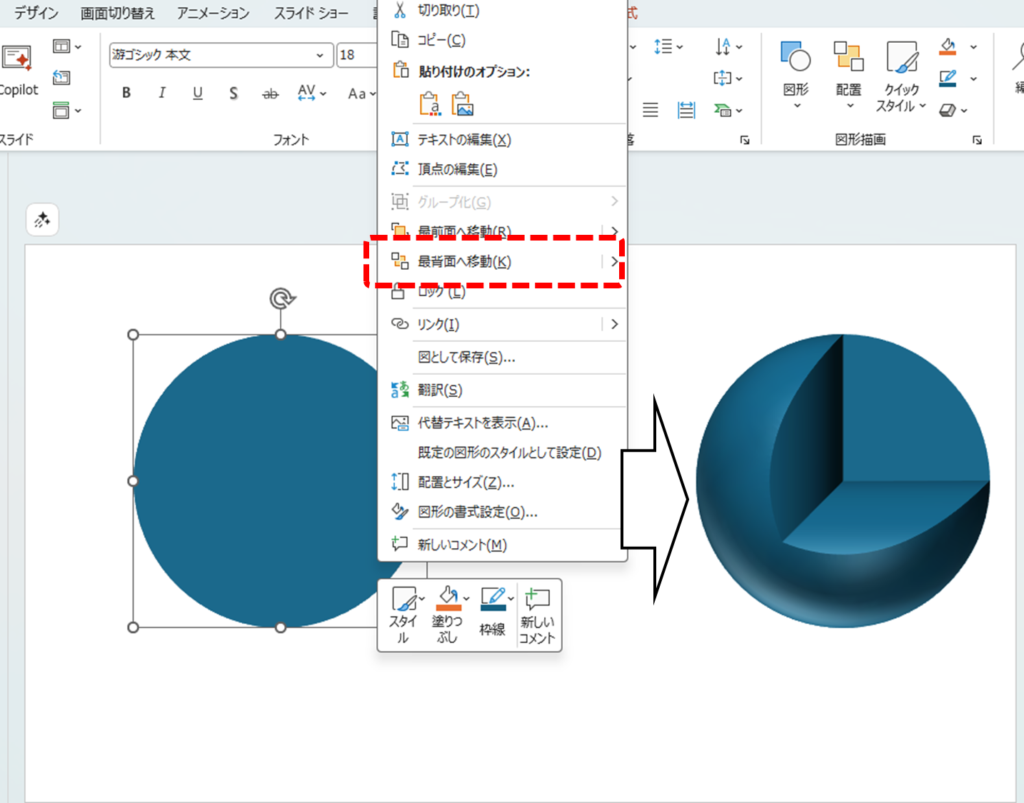Click the keep-text-only paste option icon
This screenshot has width=1024, height=803.
tap(430, 103)
